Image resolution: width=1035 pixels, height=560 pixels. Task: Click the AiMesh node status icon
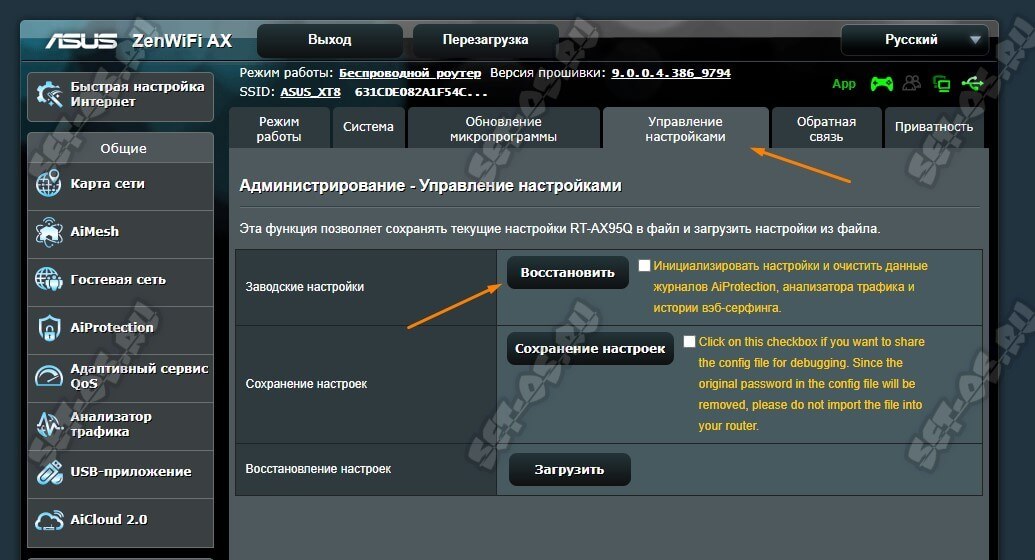(x=942, y=84)
